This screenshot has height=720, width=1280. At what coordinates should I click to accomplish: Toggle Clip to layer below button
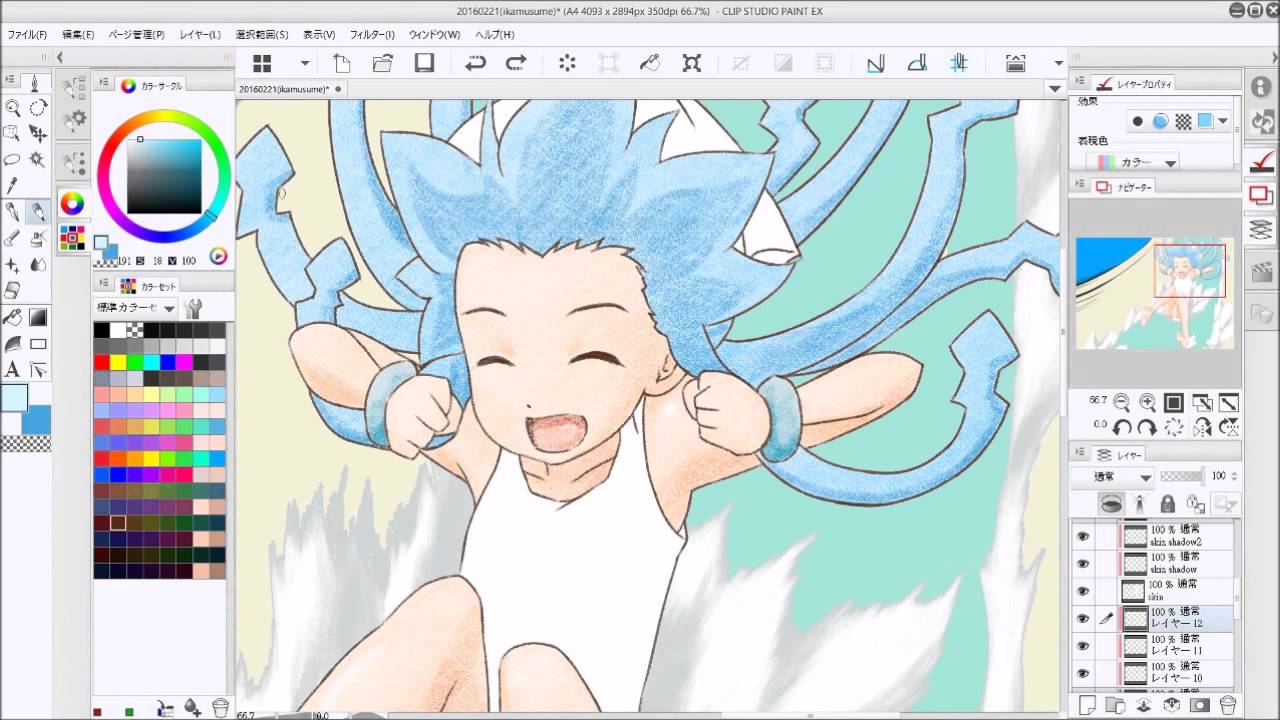(x=1110, y=504)
